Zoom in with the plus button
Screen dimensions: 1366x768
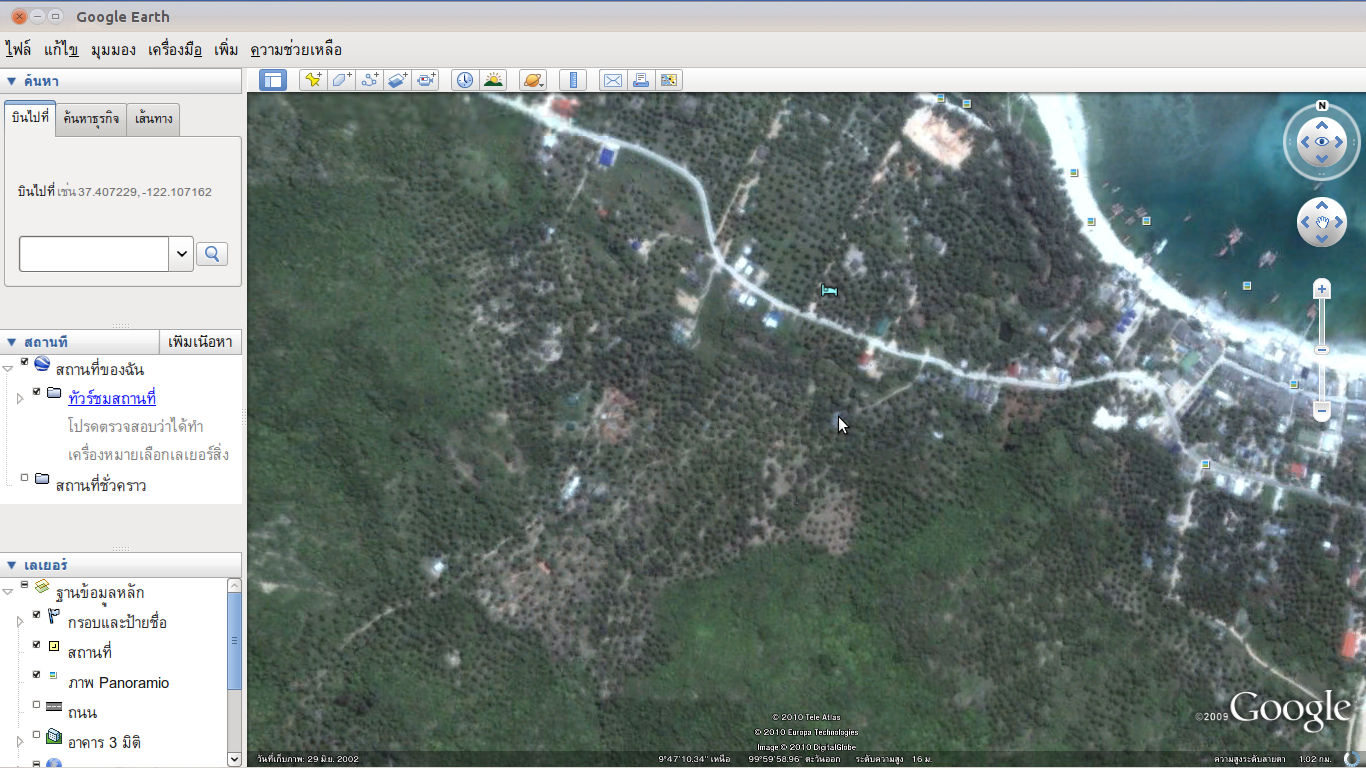pos(1322,289)
